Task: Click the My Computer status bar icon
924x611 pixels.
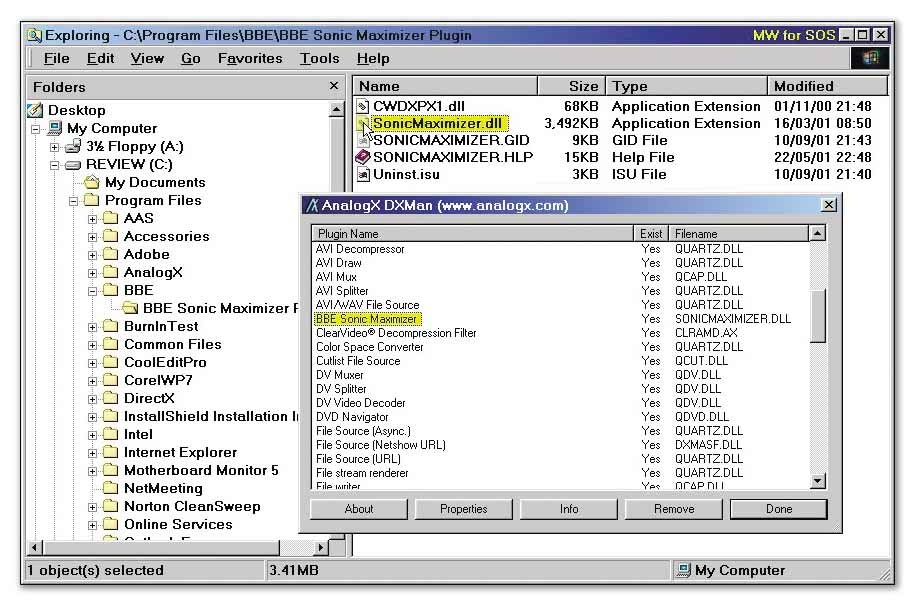Action: click(684, 570)
